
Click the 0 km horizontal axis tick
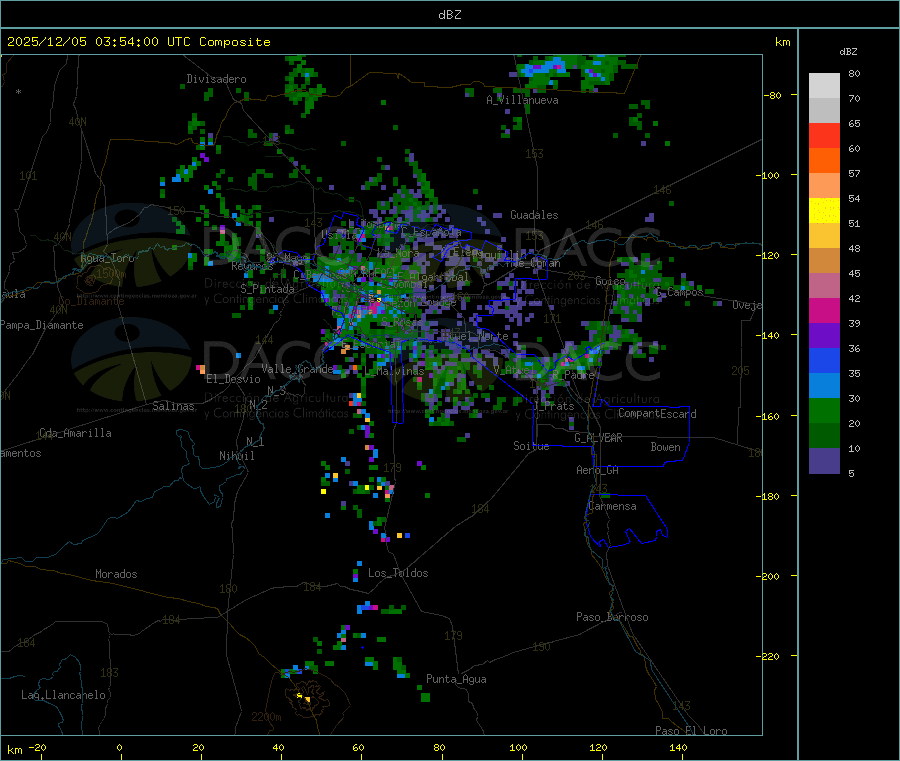[119, 747]
